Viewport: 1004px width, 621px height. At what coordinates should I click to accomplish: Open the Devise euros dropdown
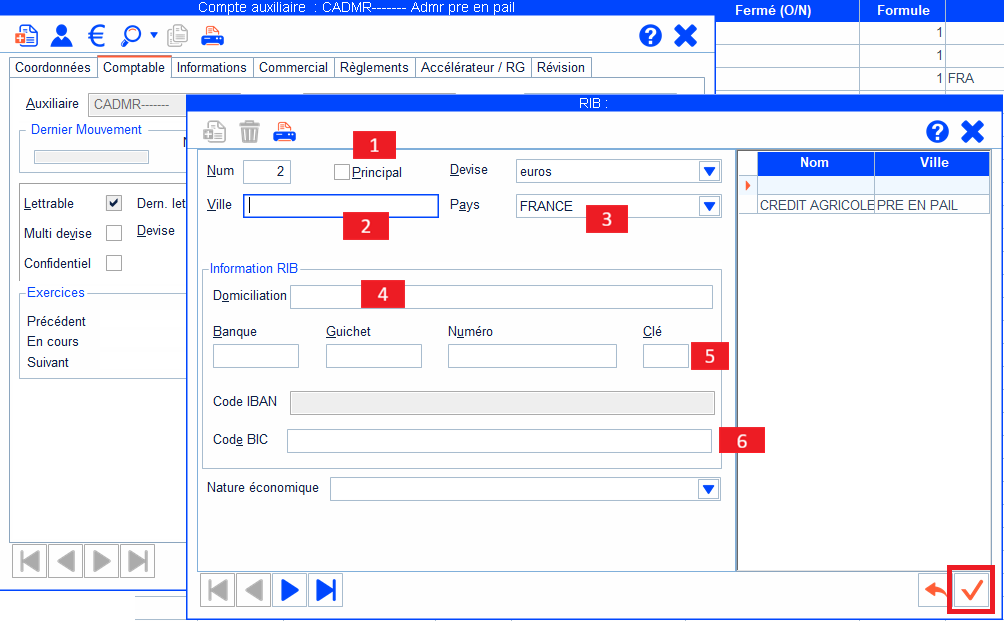tap(709, 171)
